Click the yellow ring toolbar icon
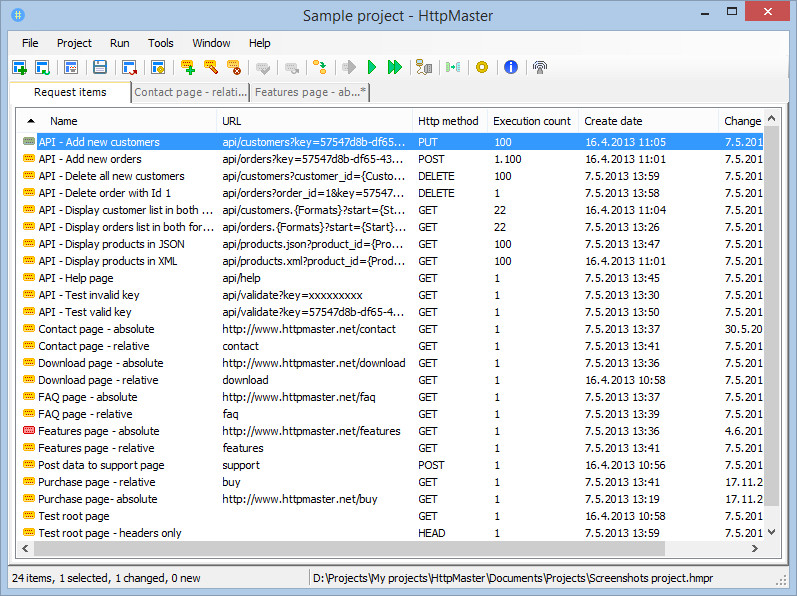Screen dimensions: 797x596 pos(482,67)
